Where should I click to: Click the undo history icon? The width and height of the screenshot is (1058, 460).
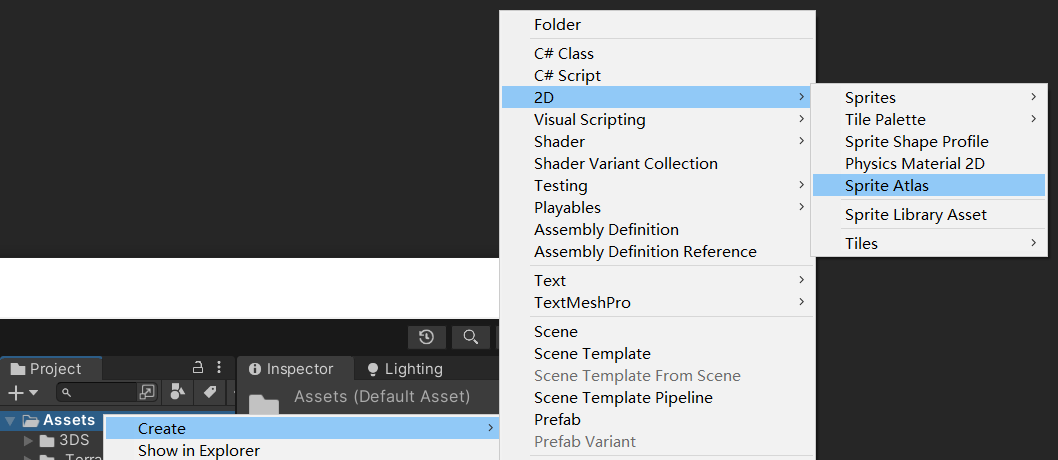[x=427, y=337]
